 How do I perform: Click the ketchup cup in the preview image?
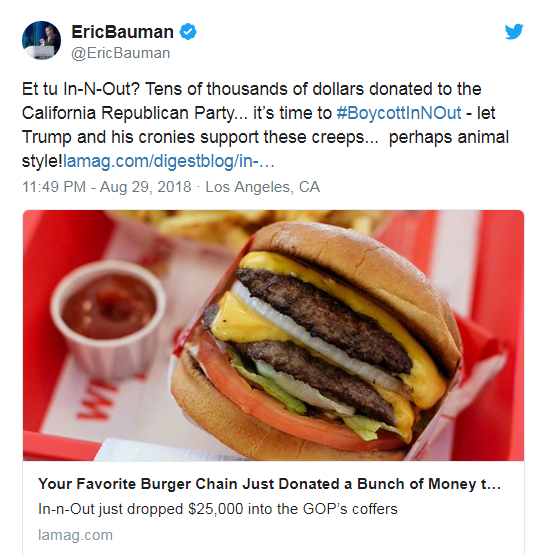(107, 320)
